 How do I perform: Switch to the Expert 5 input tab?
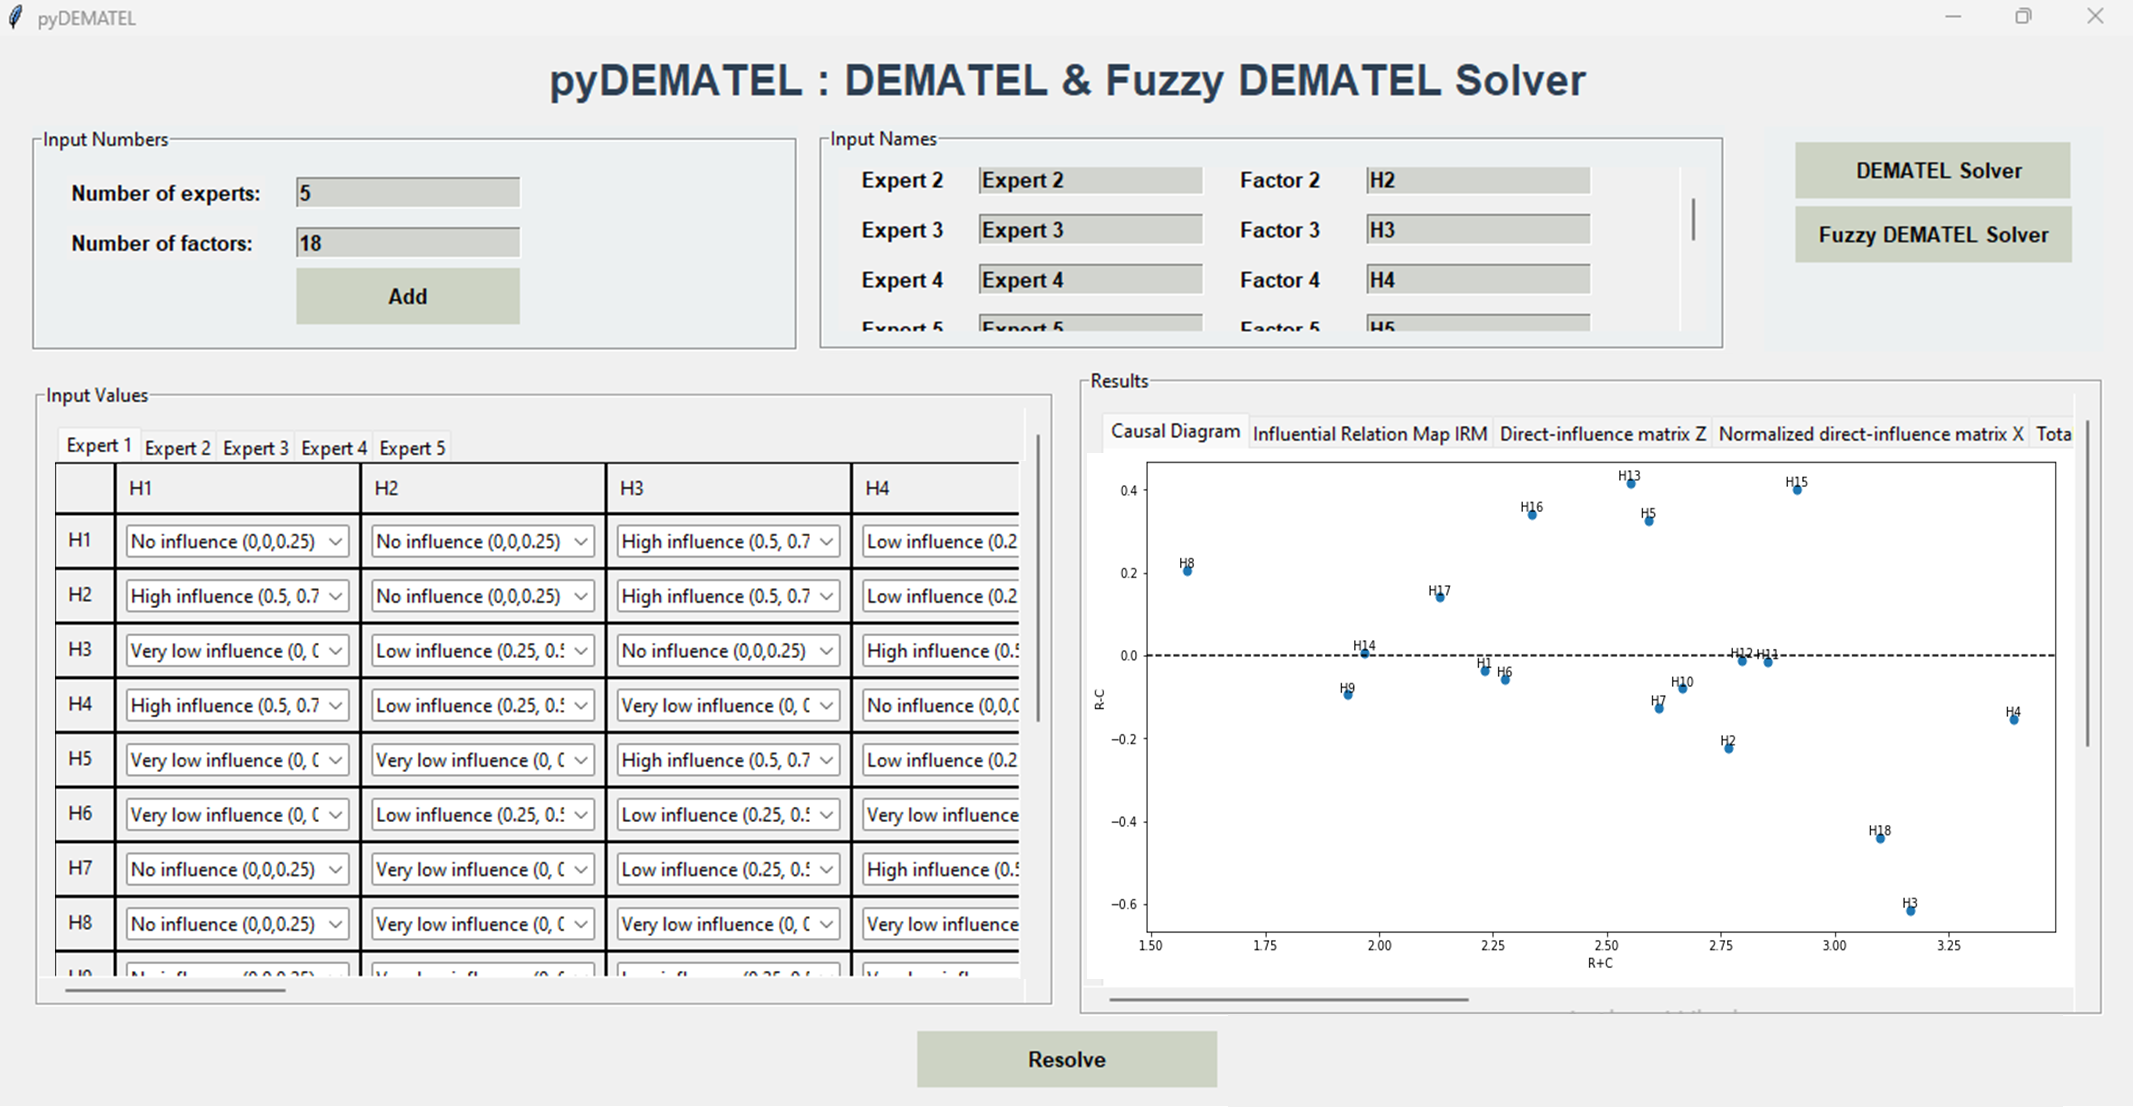click(x=411, y=447)
